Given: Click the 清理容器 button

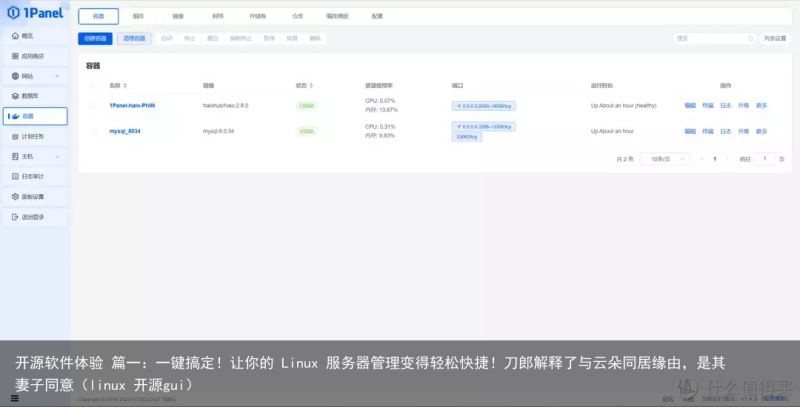Looking at the screenshot, I should [x=134, y=38].
